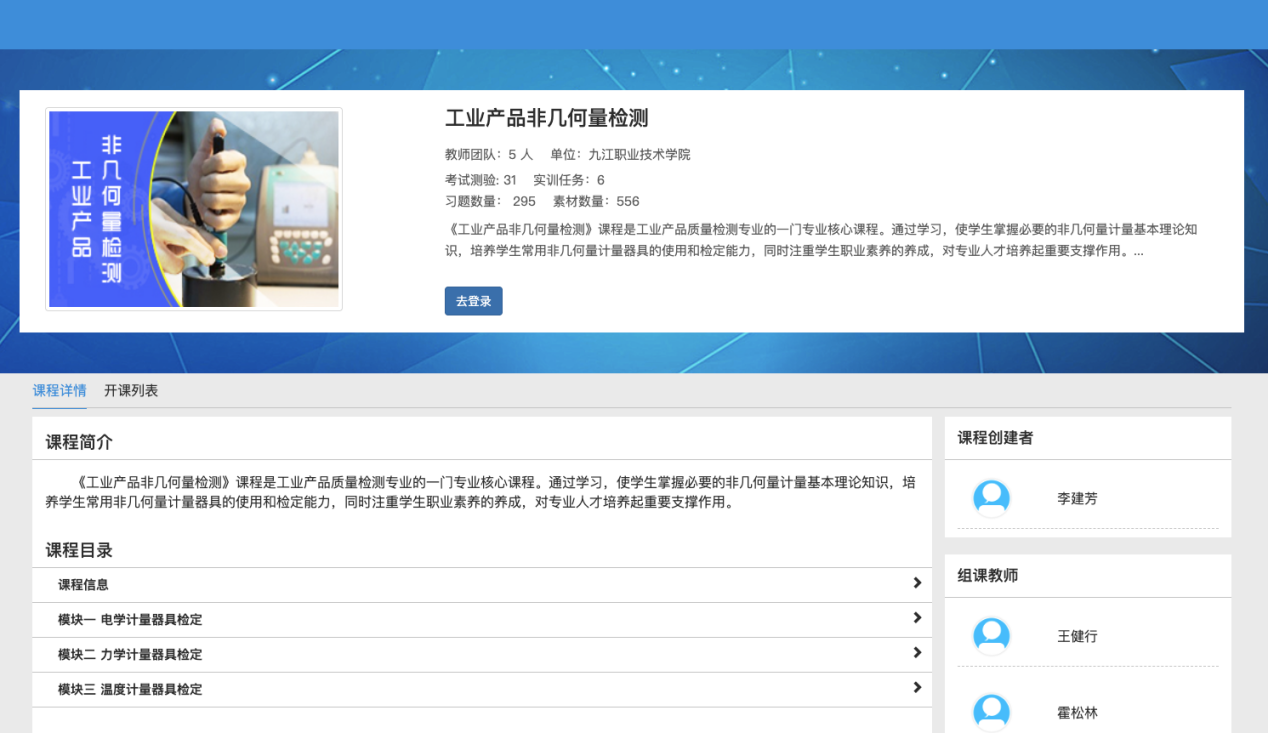Switch to the 课程详情 tab
The width and height of the screenshot is (1268, 733).
59,391
